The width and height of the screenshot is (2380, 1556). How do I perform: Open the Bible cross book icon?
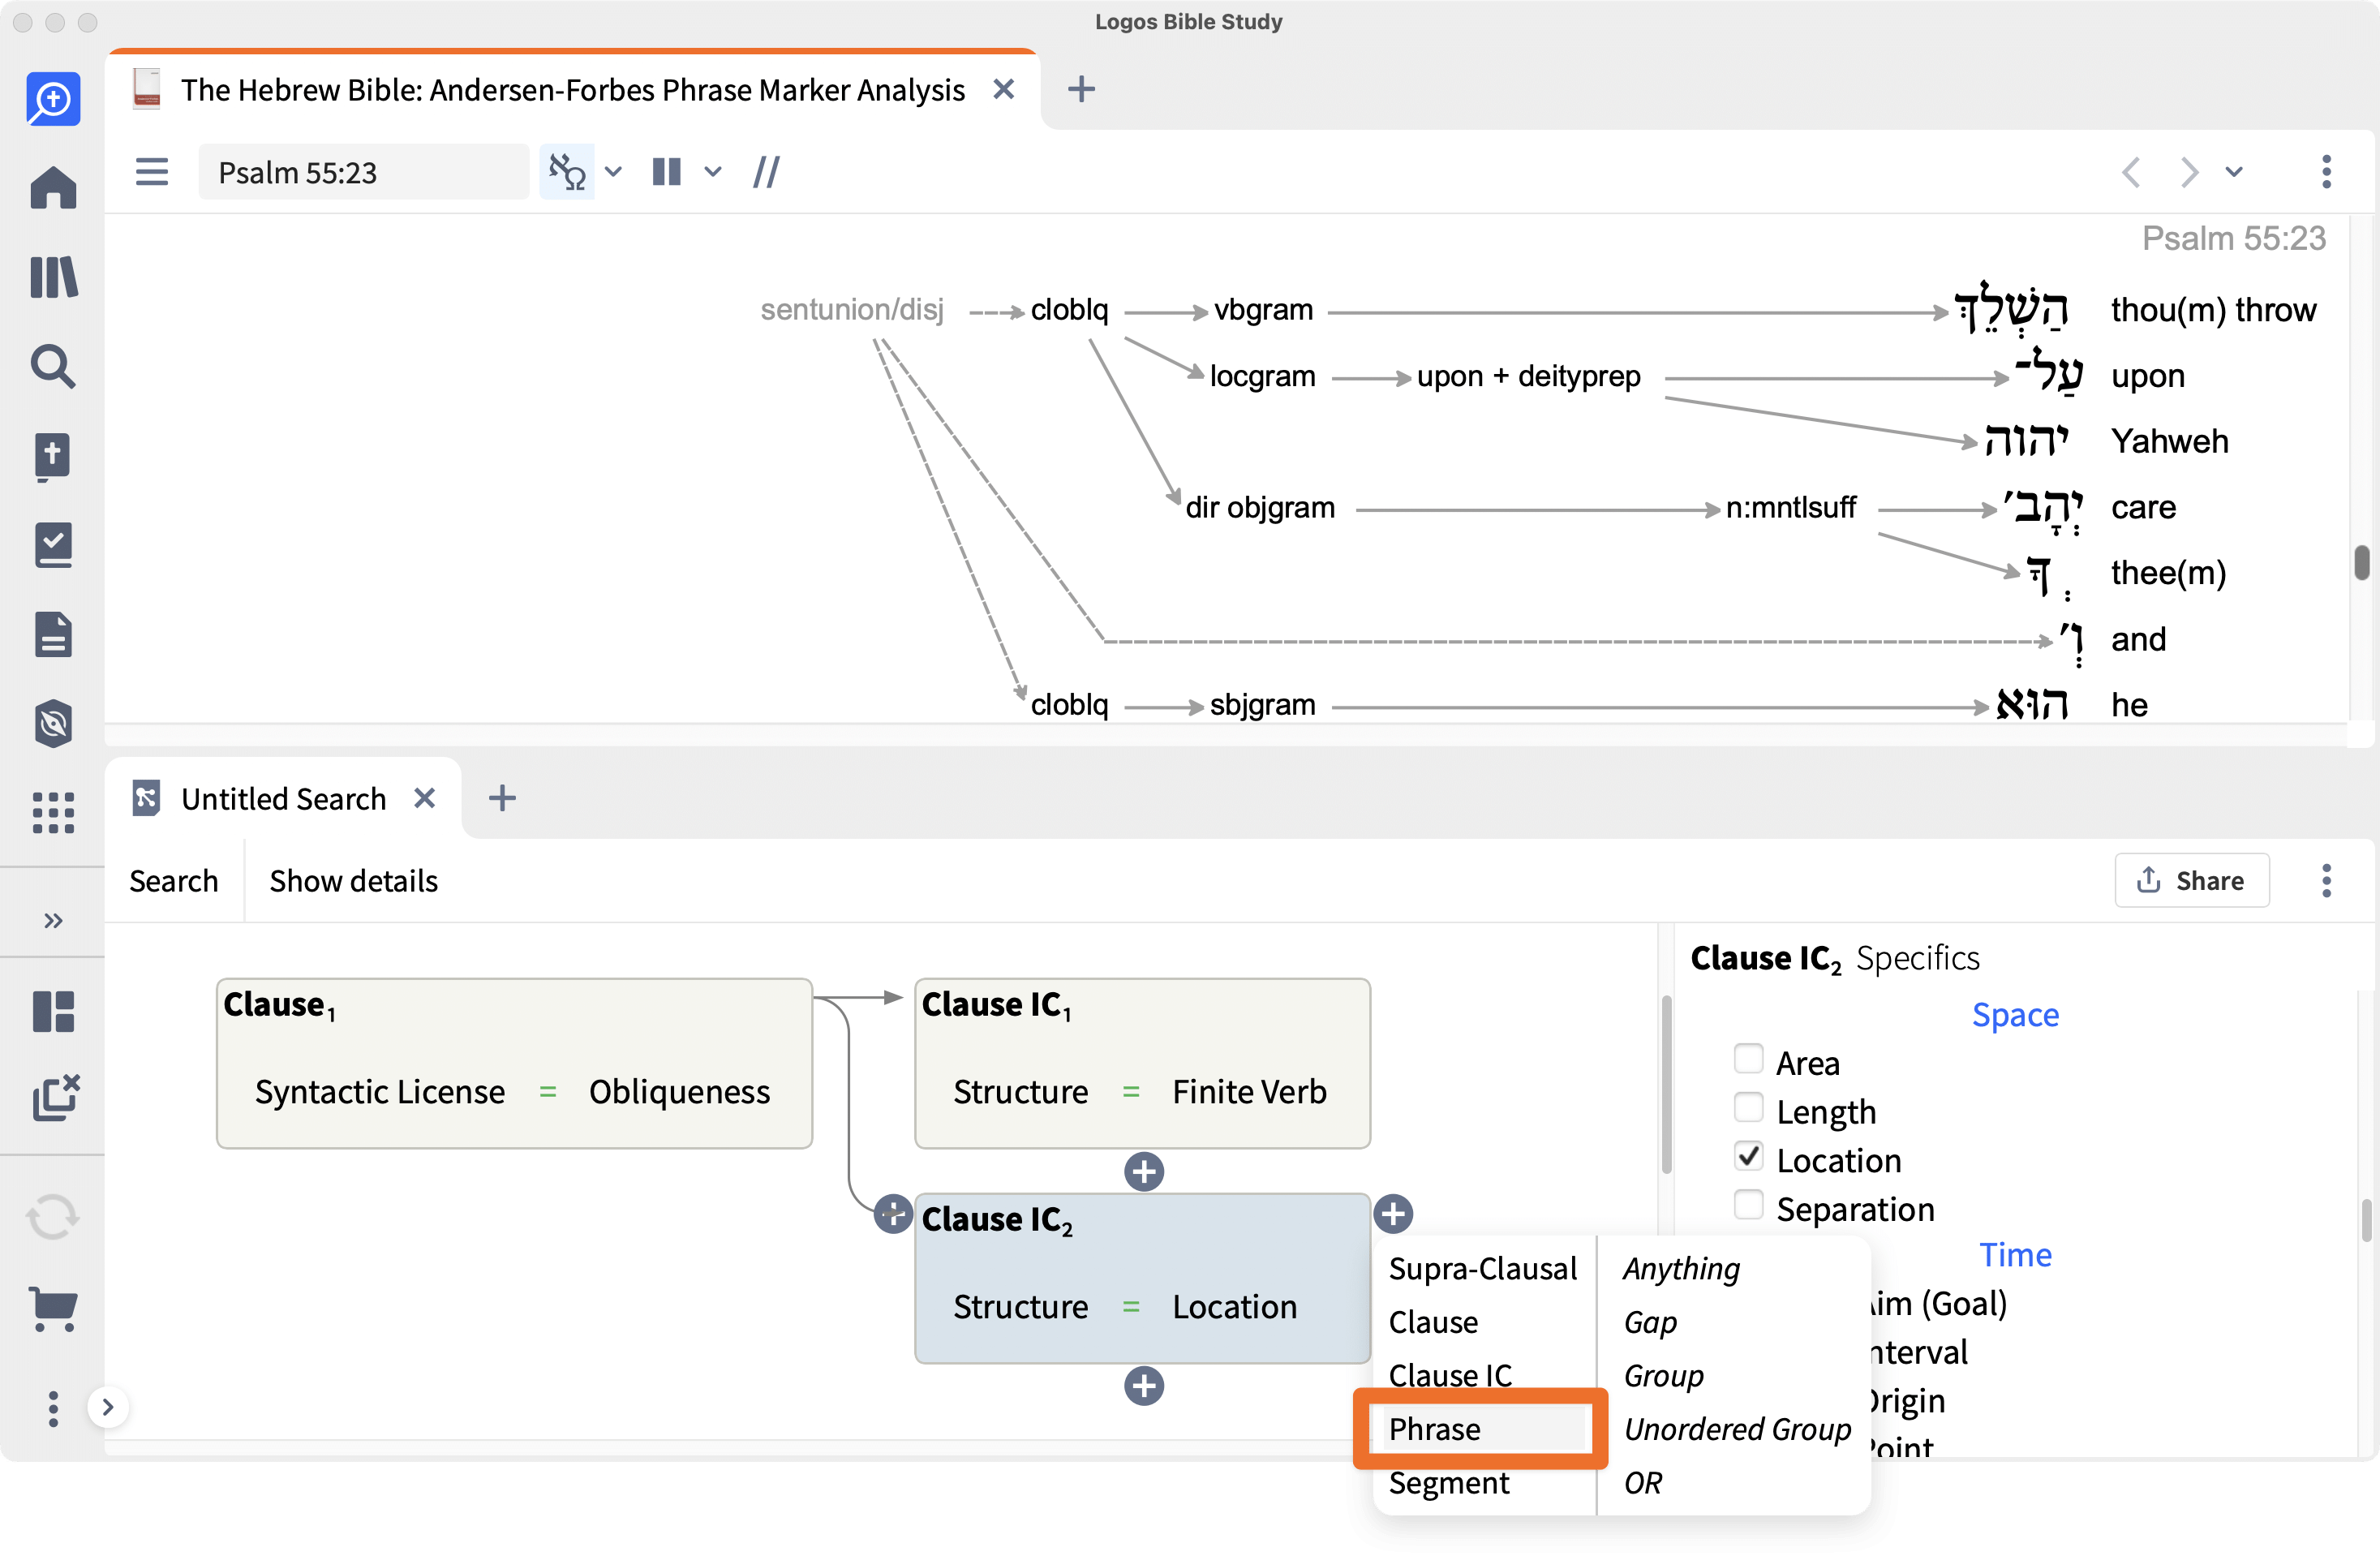[x=53, y=456]
